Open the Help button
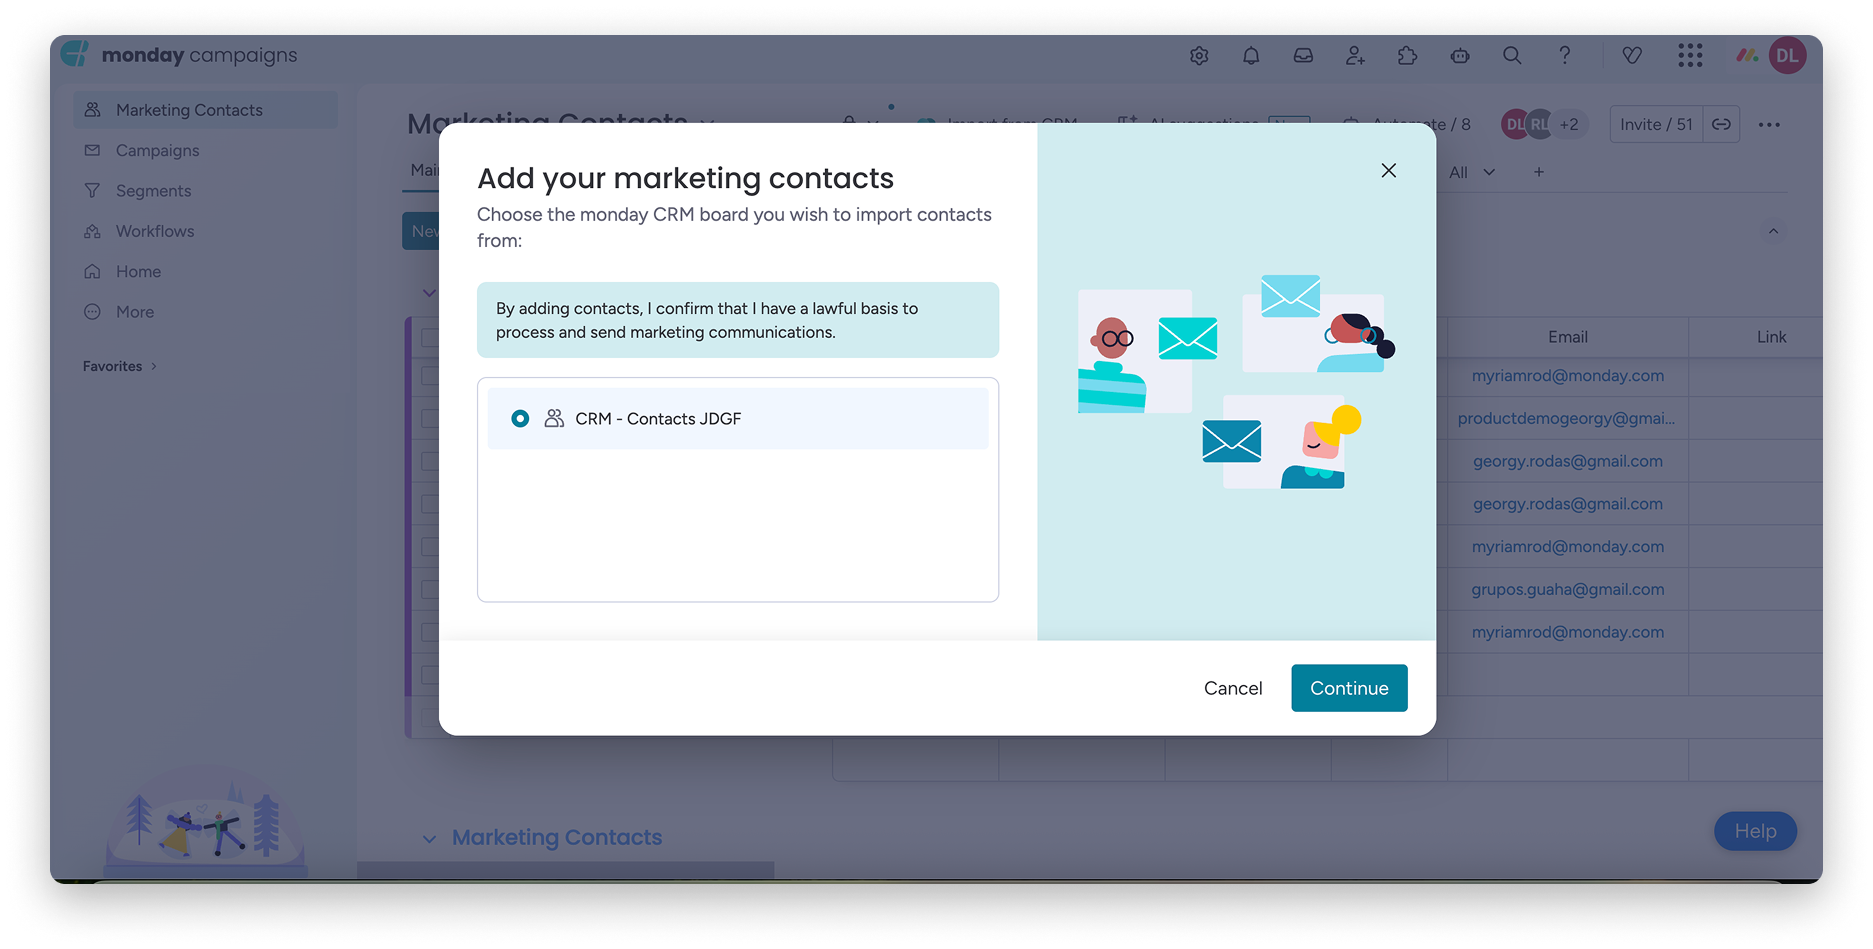 tap(1755, 831)
